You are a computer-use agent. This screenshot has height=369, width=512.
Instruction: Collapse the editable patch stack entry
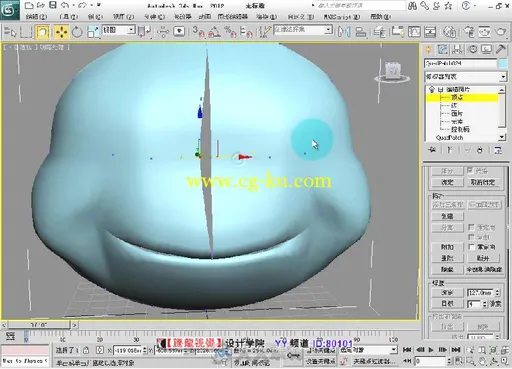pyautogui.click(x=440, y=89)
